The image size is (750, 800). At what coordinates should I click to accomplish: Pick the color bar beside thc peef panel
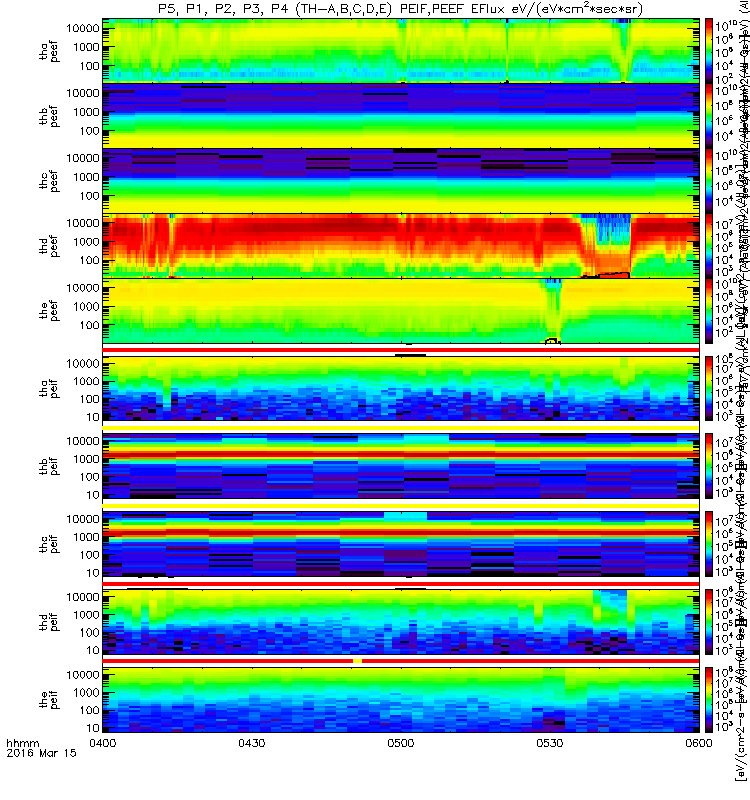[709, 181]
